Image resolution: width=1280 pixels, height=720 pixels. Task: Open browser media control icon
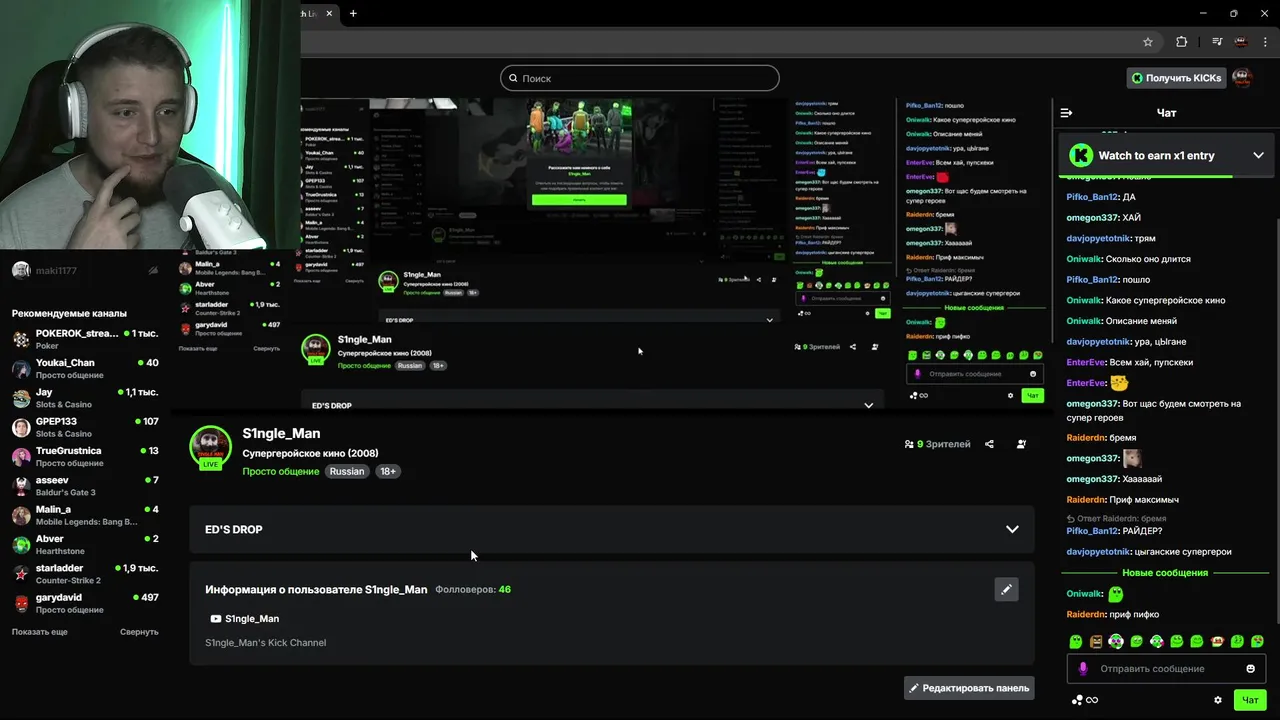[x=1217, y=42]
